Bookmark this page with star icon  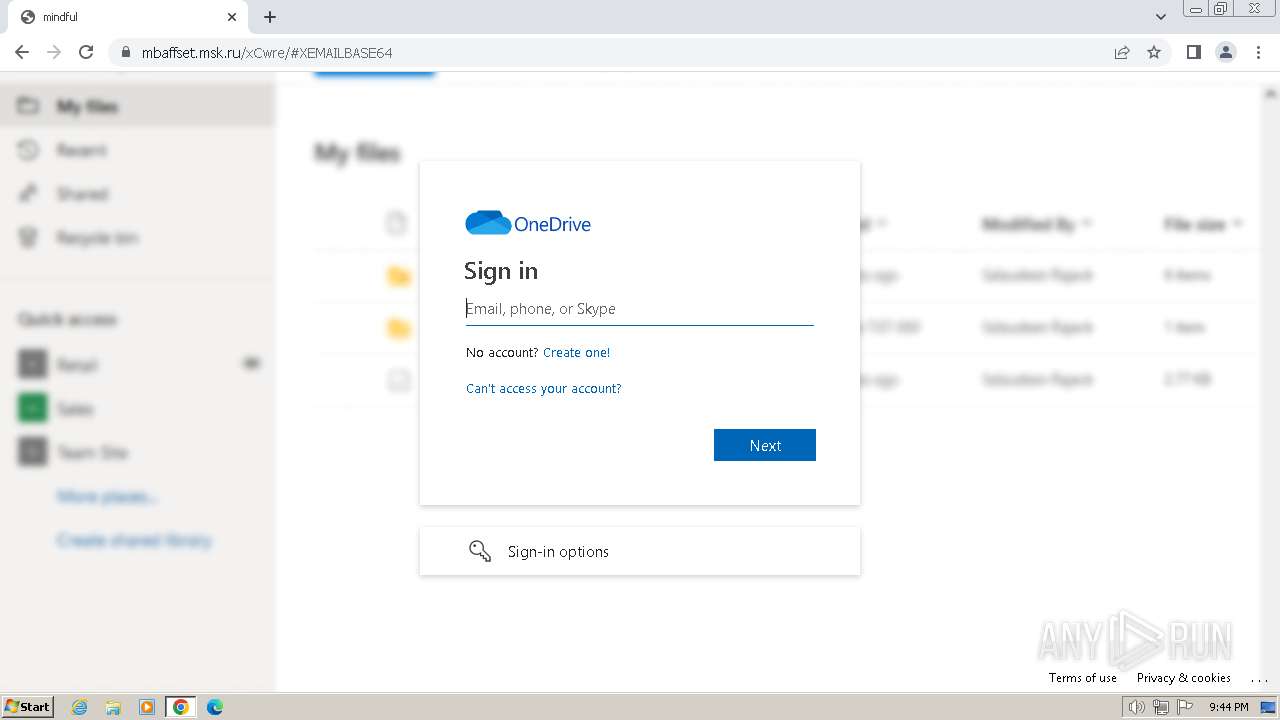(1154, 52)
